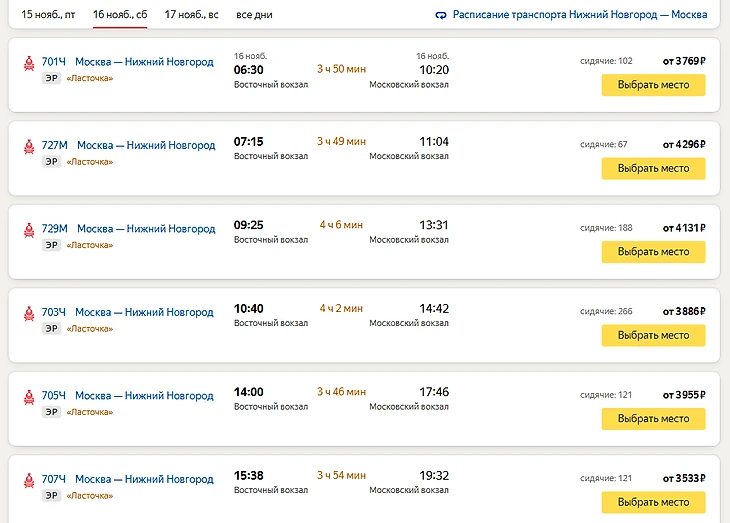Click the train icon for 705Ч

(28, 397)
